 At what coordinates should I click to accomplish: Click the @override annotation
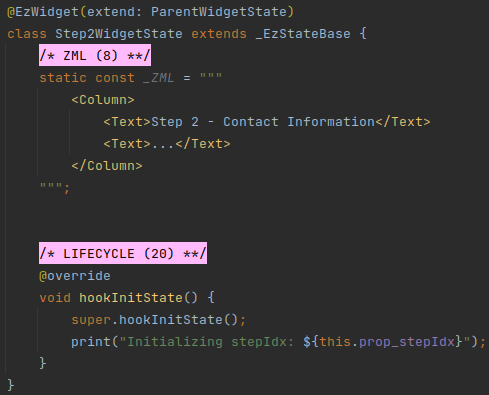[x=75, y=276]
